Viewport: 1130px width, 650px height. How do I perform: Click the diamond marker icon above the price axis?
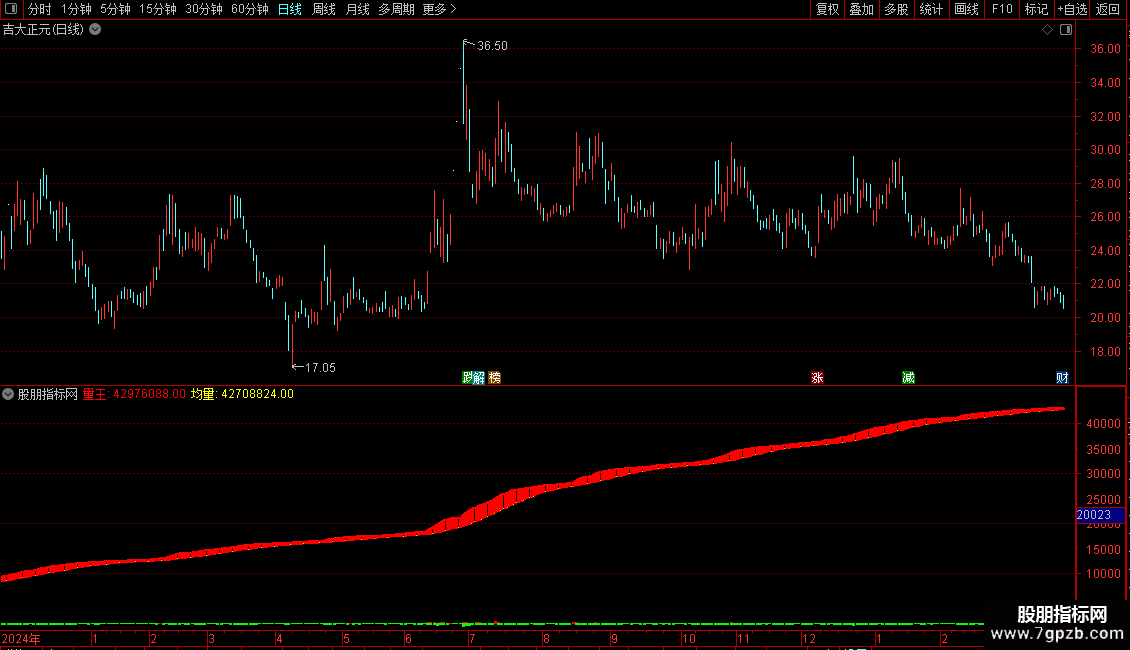pyautogui.click(x=1047, y=30)
